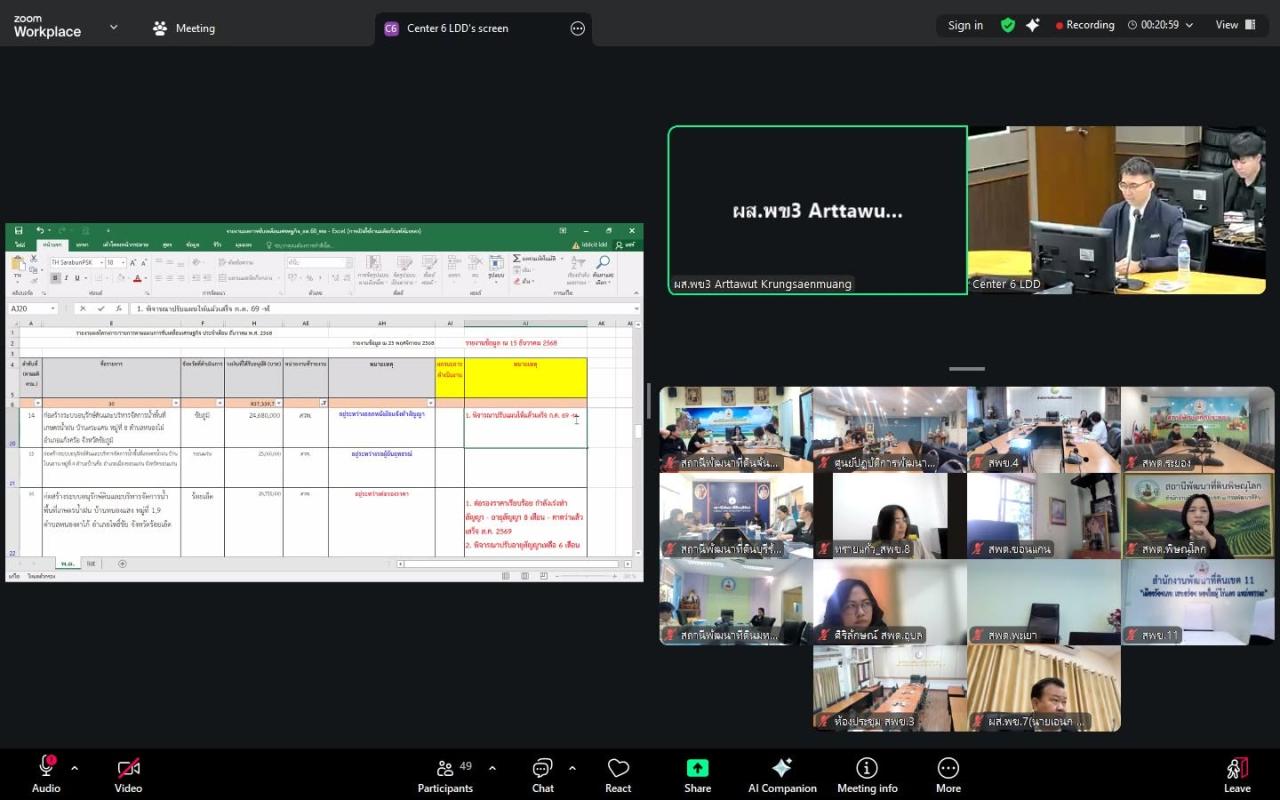Show Meeting info details
This screenshot has width=1280, height=800.
pos(867,775)
